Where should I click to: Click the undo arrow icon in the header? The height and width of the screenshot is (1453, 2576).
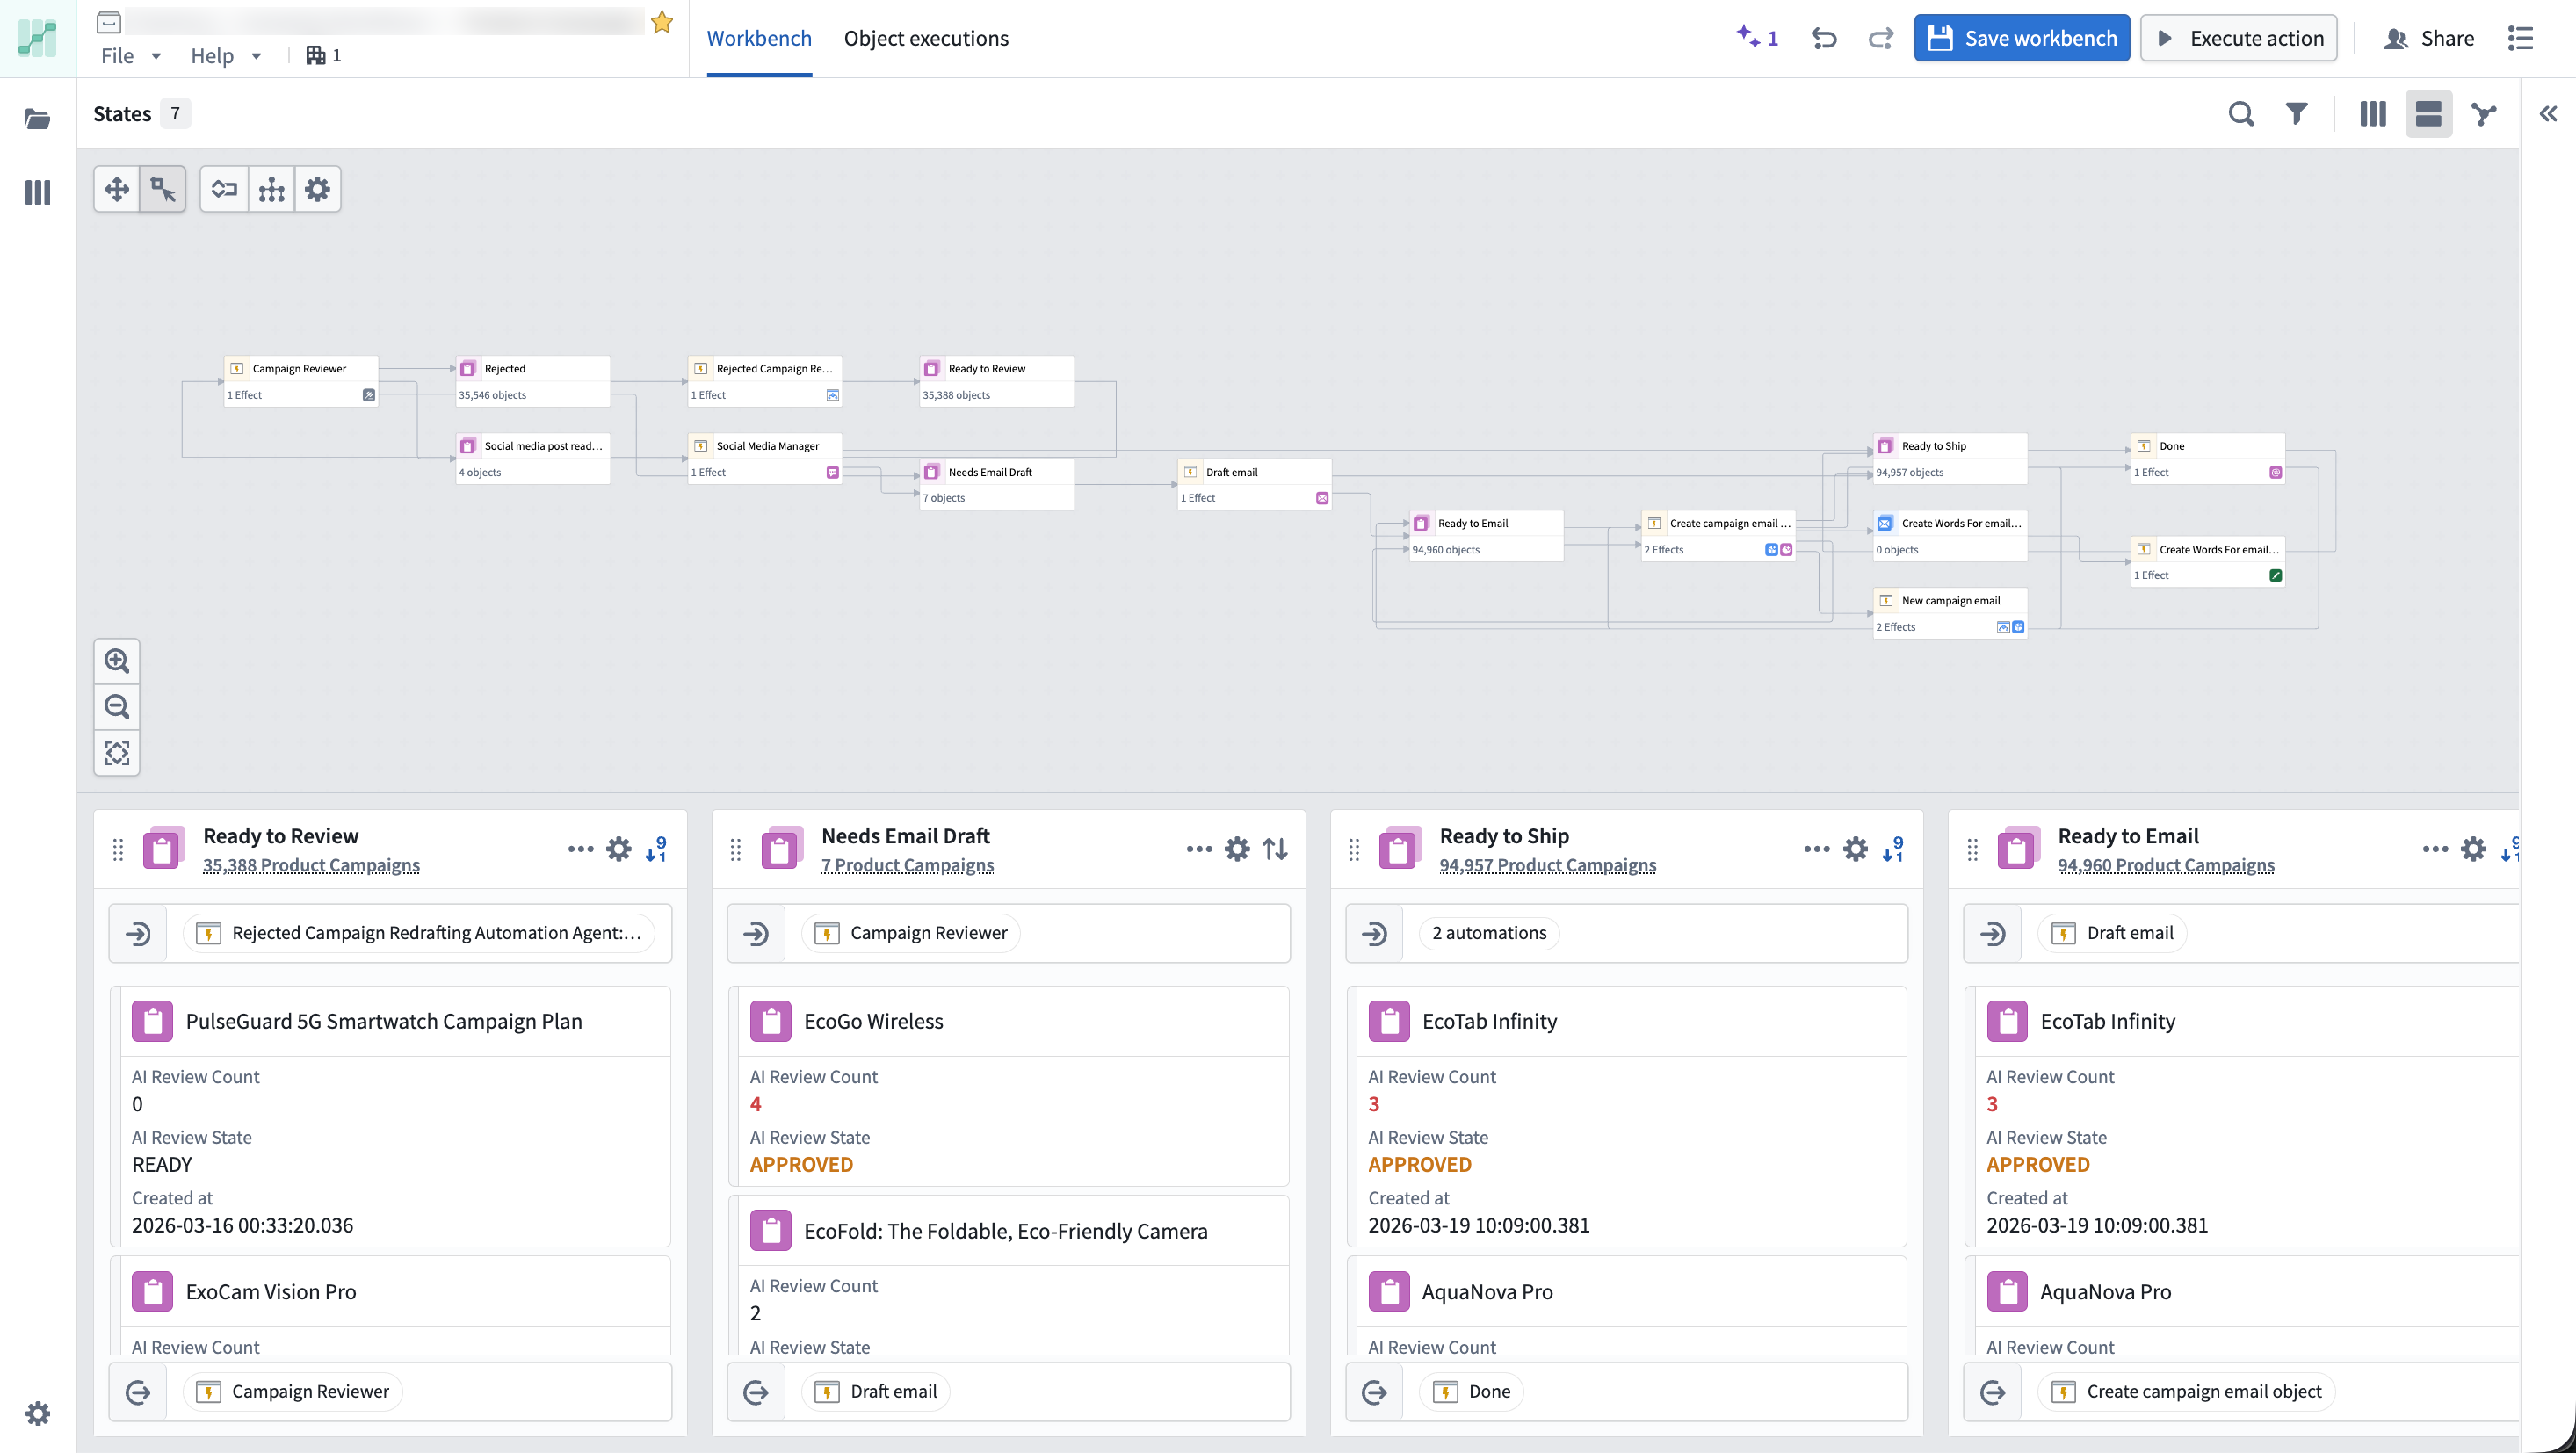pos(1825,38)
